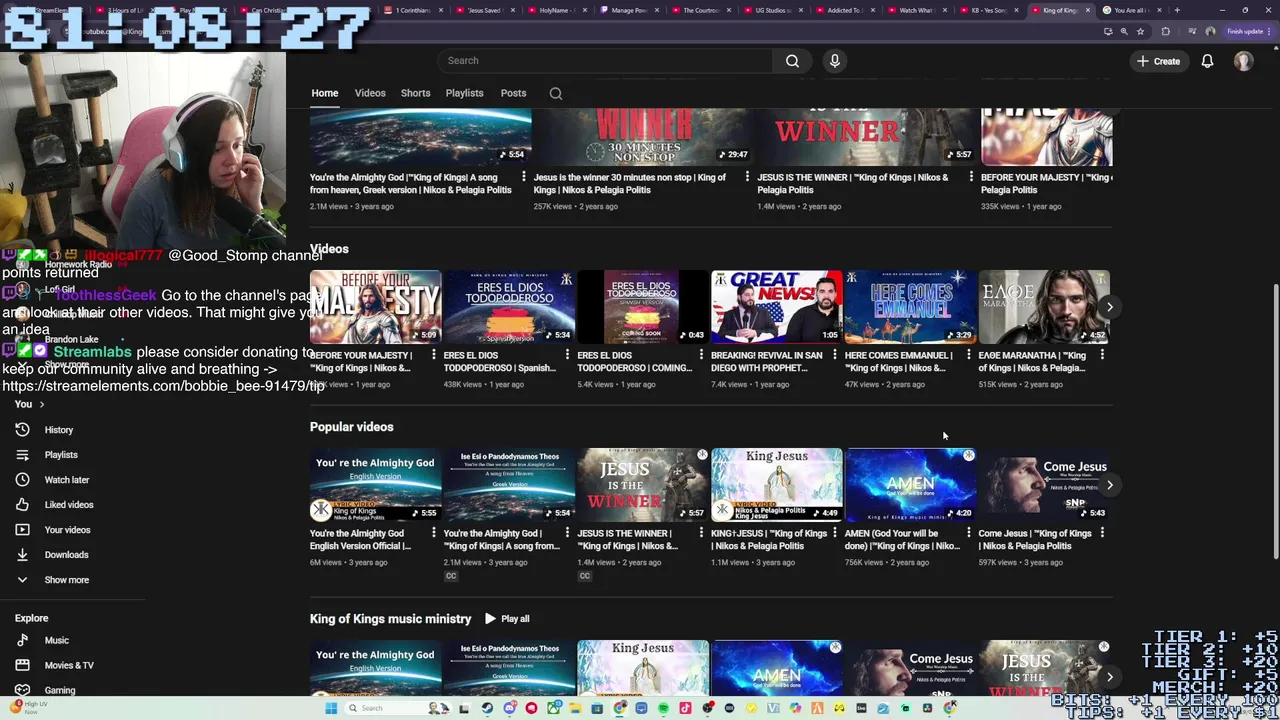The width and height of the screenshot is (1280, 720).
Task: Play the GREAT NEWS revival thumbnail
Action: 776,307
